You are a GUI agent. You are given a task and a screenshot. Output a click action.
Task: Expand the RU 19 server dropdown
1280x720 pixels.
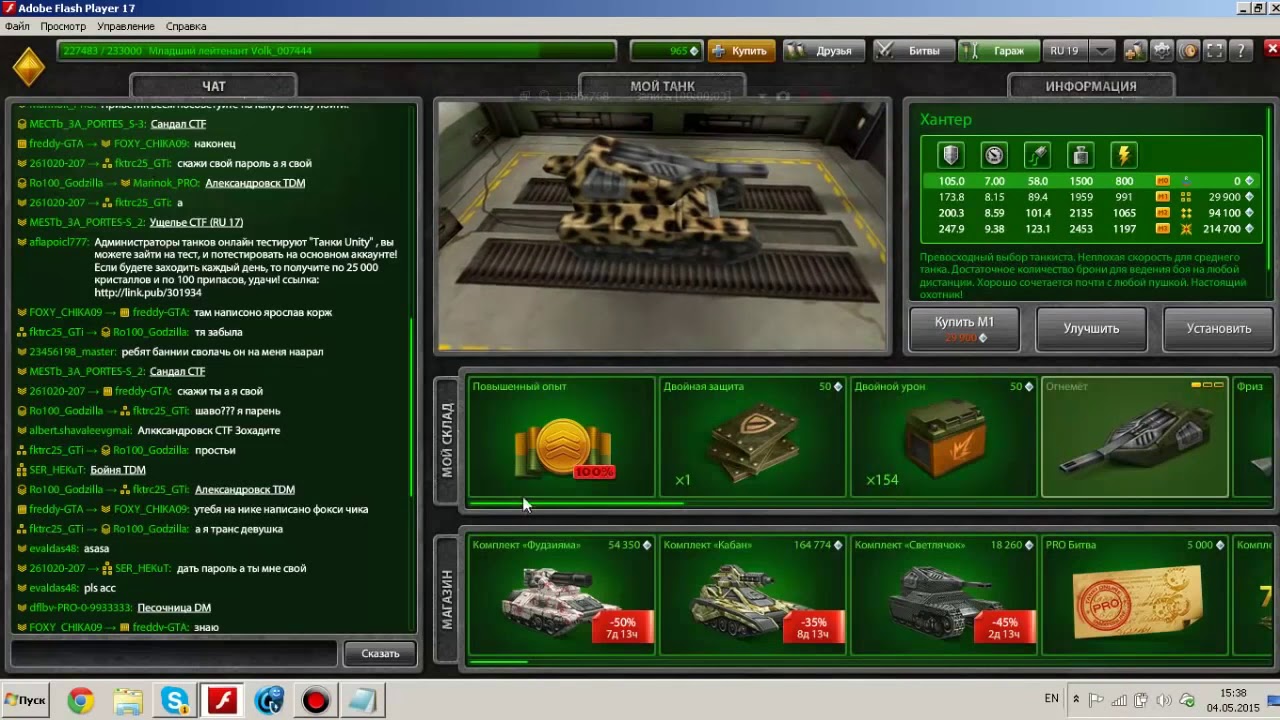[x=1101, y=51]
